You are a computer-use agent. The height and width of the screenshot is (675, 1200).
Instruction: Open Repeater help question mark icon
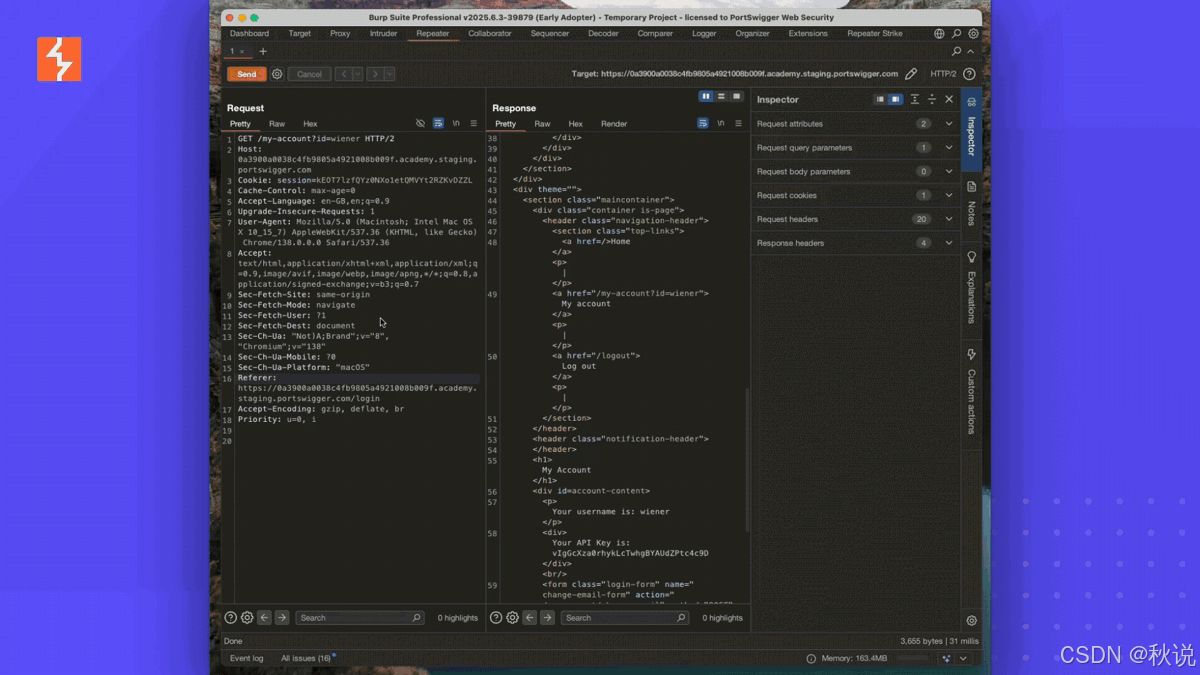(969, 74)
